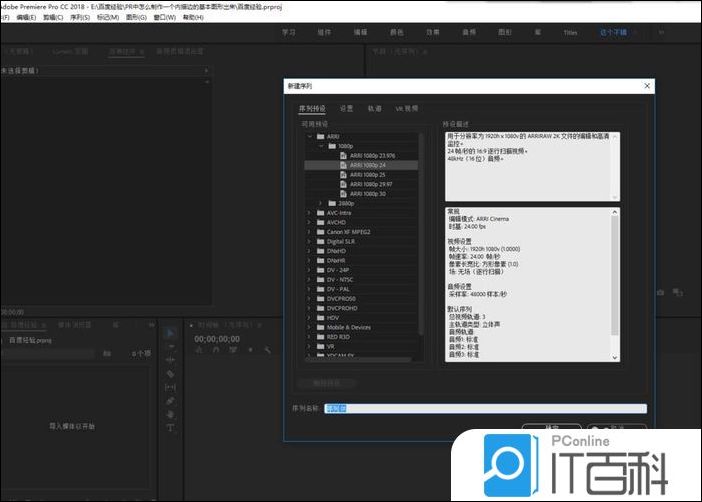The image size is (702, 502).
Task: Expand the Digital SLR preset folder
Action: [x=309, y=241]
